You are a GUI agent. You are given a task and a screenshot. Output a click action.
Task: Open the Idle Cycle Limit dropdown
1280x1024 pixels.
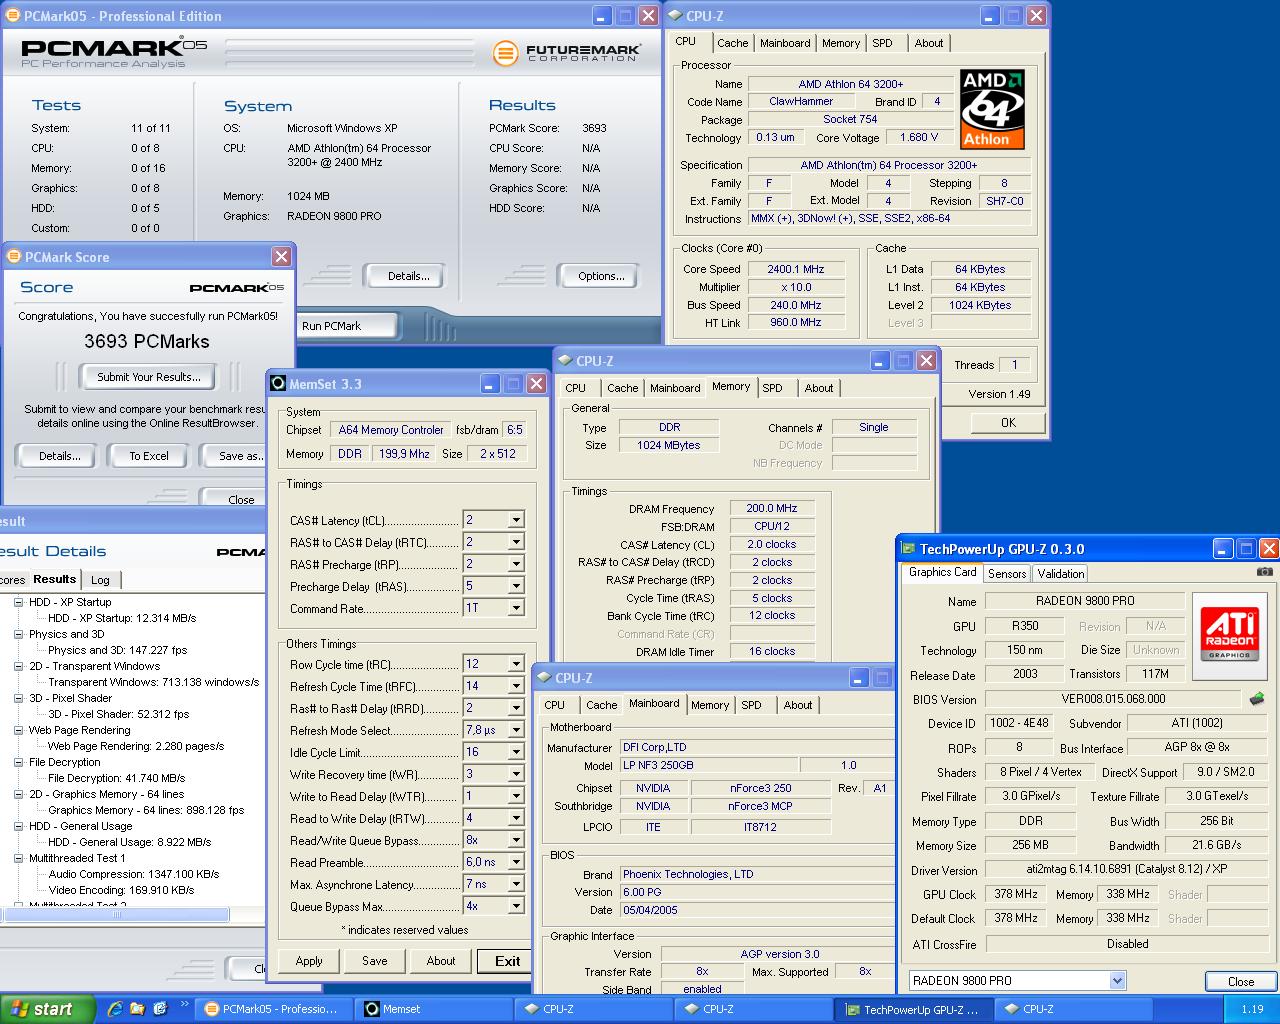coord(516,752)
